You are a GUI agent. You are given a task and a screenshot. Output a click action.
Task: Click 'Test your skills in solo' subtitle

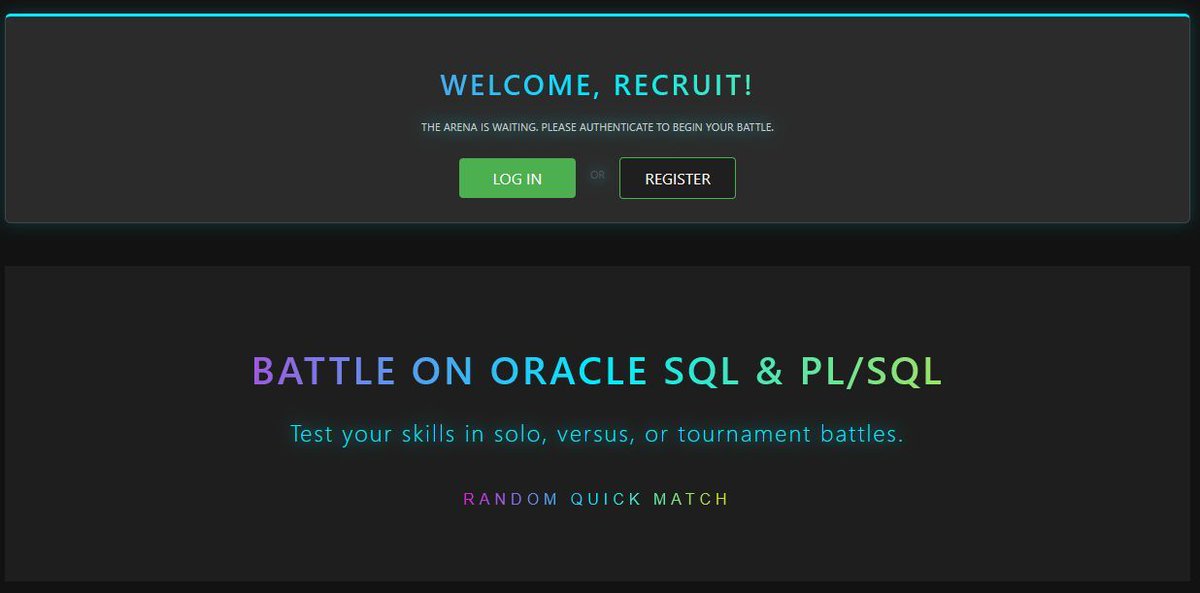tap(597, 434)
